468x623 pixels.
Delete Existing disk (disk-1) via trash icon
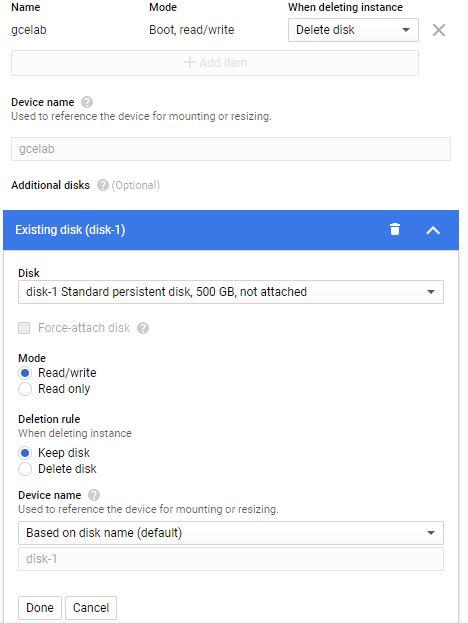[395, 229]
